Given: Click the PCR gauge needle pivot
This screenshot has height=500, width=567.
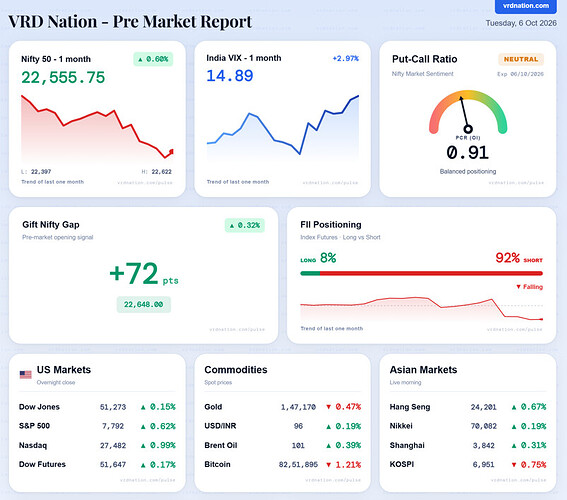Looking at the screenshot, I should coord(468,129).
